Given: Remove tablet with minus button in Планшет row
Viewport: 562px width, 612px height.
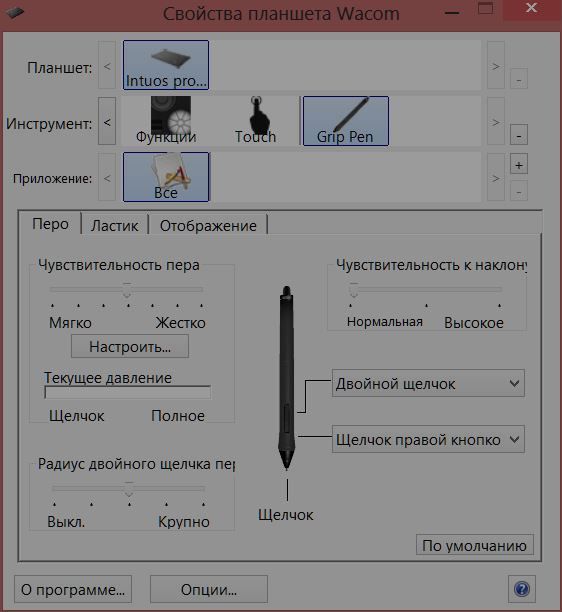Looking at the screenshot, I should (x=519, y=79).
